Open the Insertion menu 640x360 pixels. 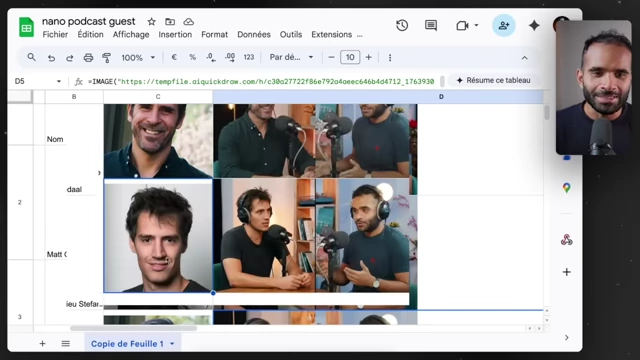tap(175, 35)
